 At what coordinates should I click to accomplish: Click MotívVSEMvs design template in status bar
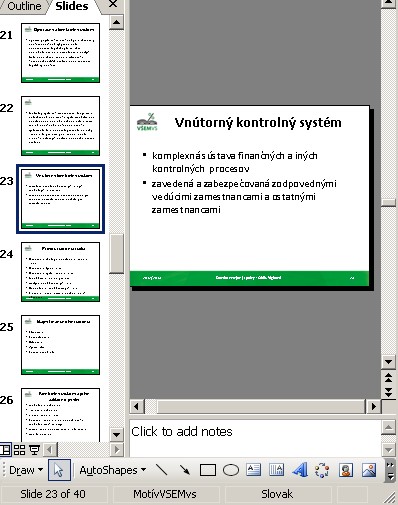coord(165,494)
